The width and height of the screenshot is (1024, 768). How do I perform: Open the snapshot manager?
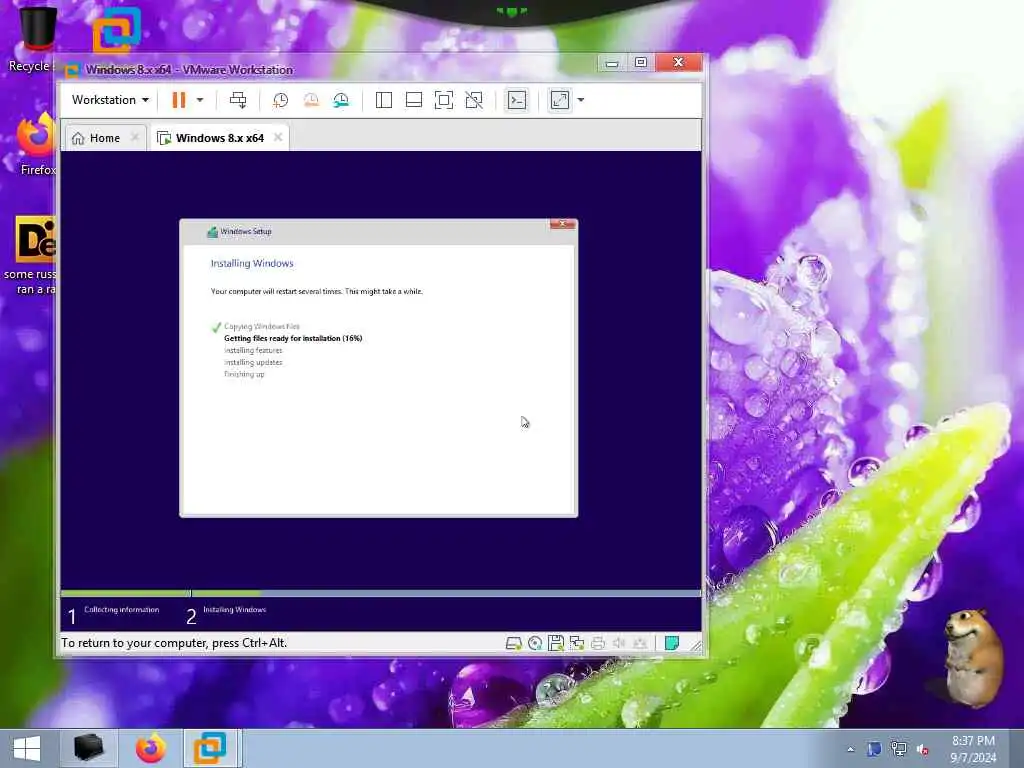(341, 100)
